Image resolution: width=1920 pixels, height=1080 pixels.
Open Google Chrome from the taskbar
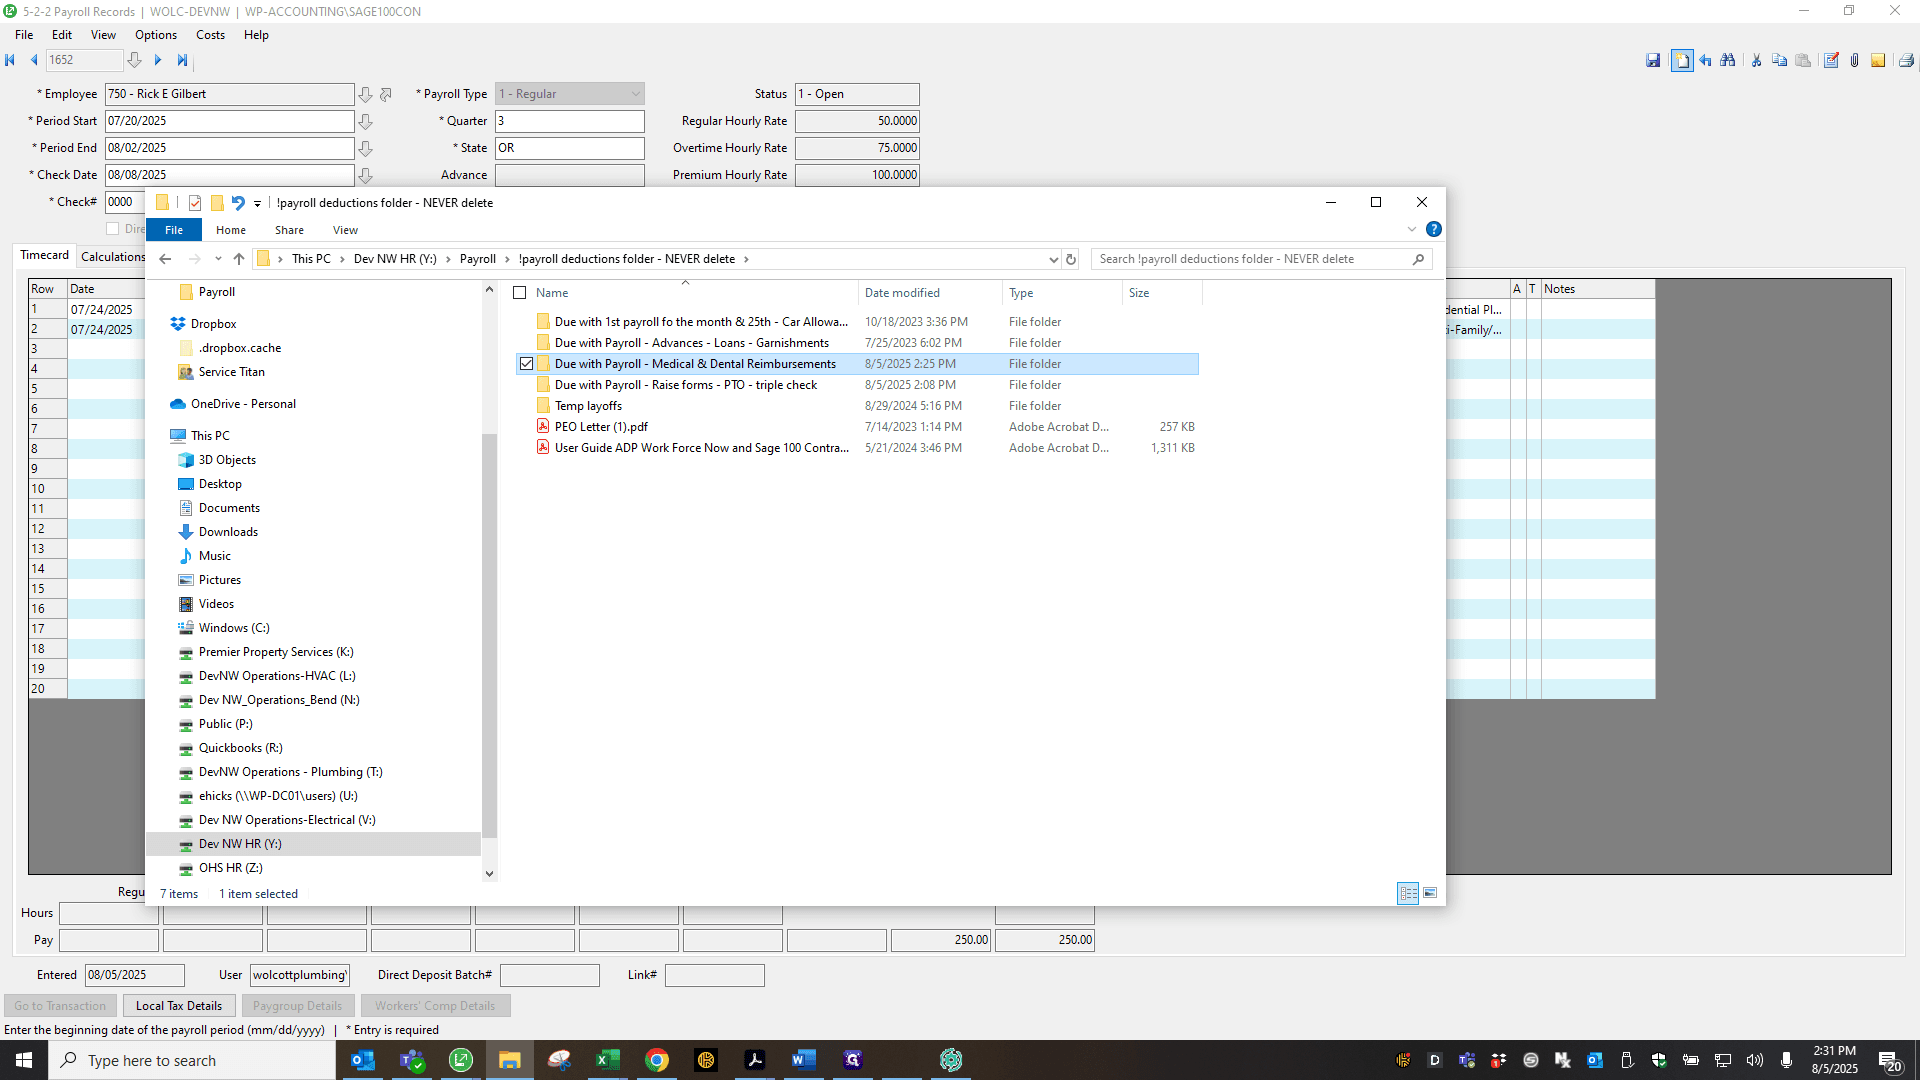coord(657,1060)
